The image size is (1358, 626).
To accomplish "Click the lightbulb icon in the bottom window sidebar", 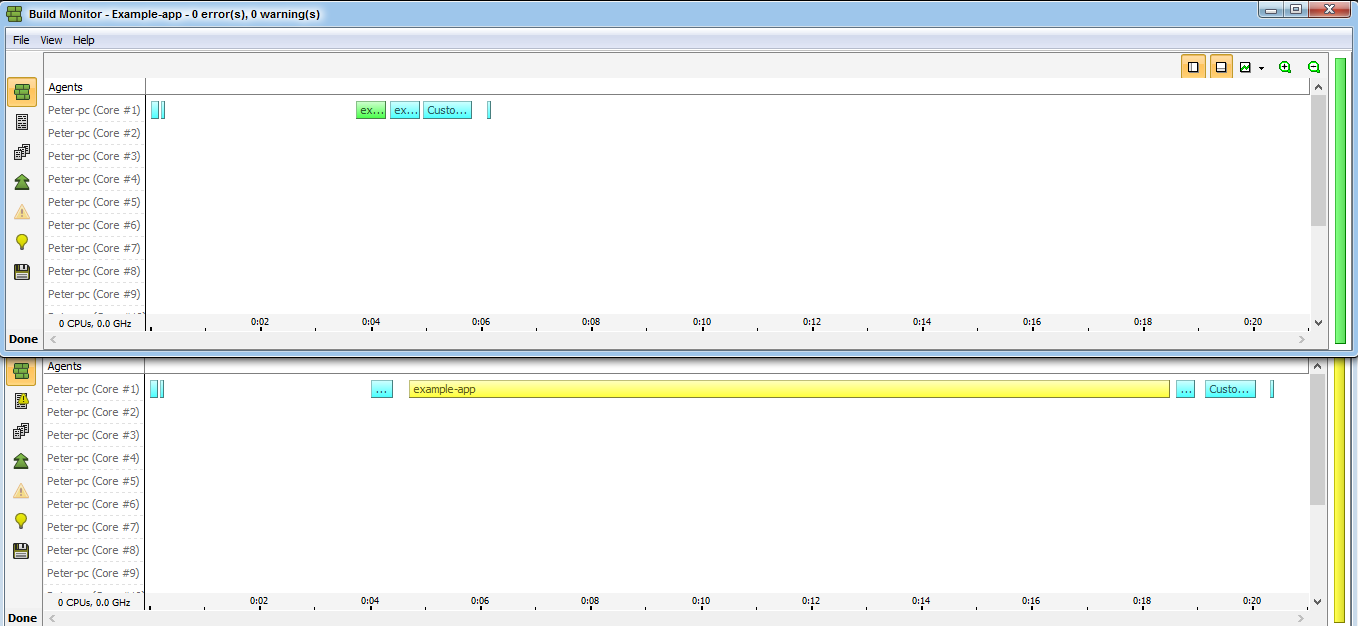I will tap(22, 521).
